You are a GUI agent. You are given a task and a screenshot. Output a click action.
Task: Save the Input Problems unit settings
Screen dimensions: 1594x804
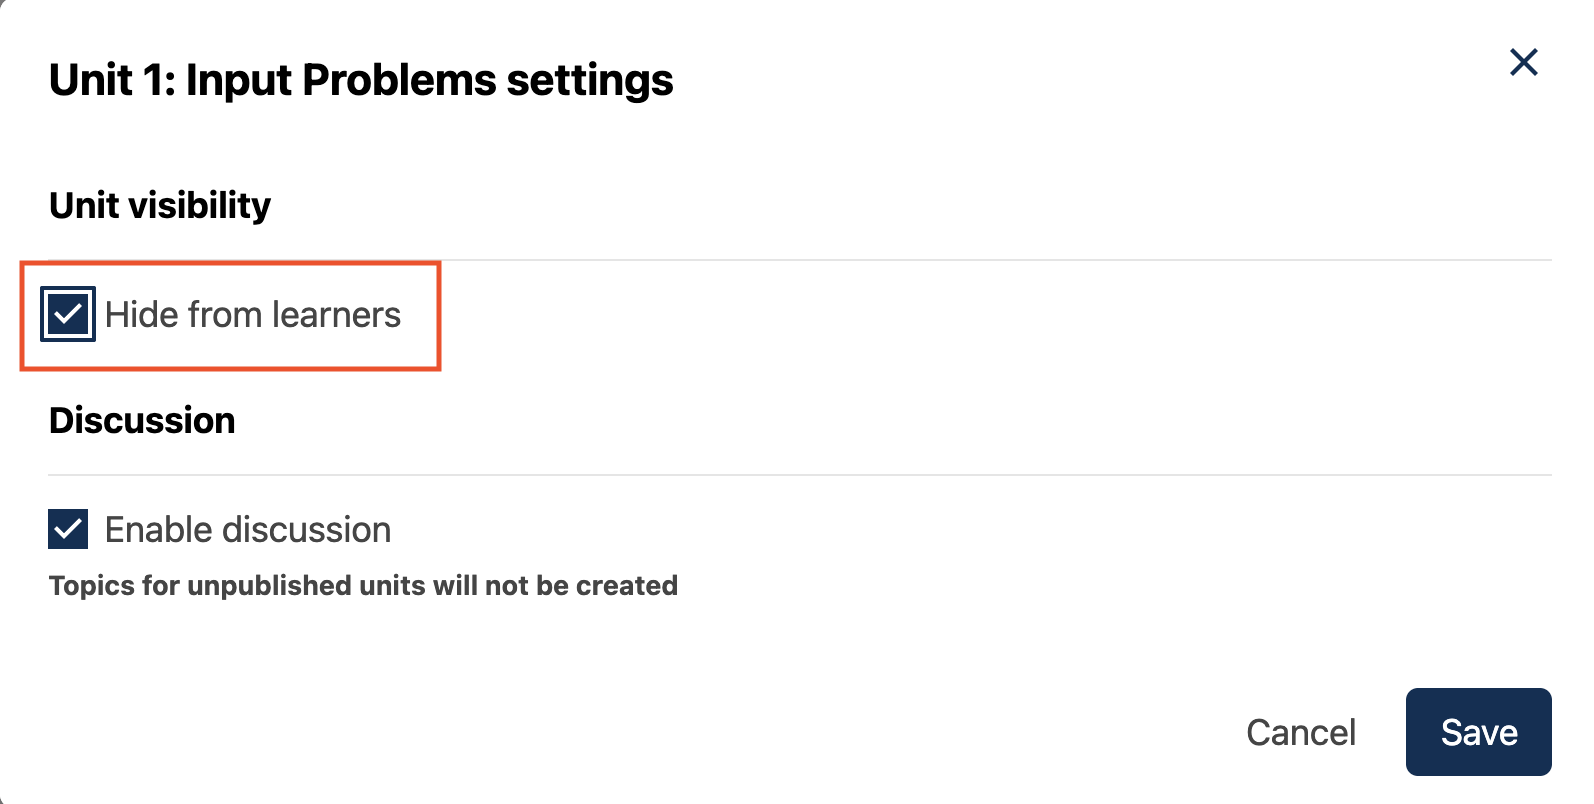[x=1478, y=732]
